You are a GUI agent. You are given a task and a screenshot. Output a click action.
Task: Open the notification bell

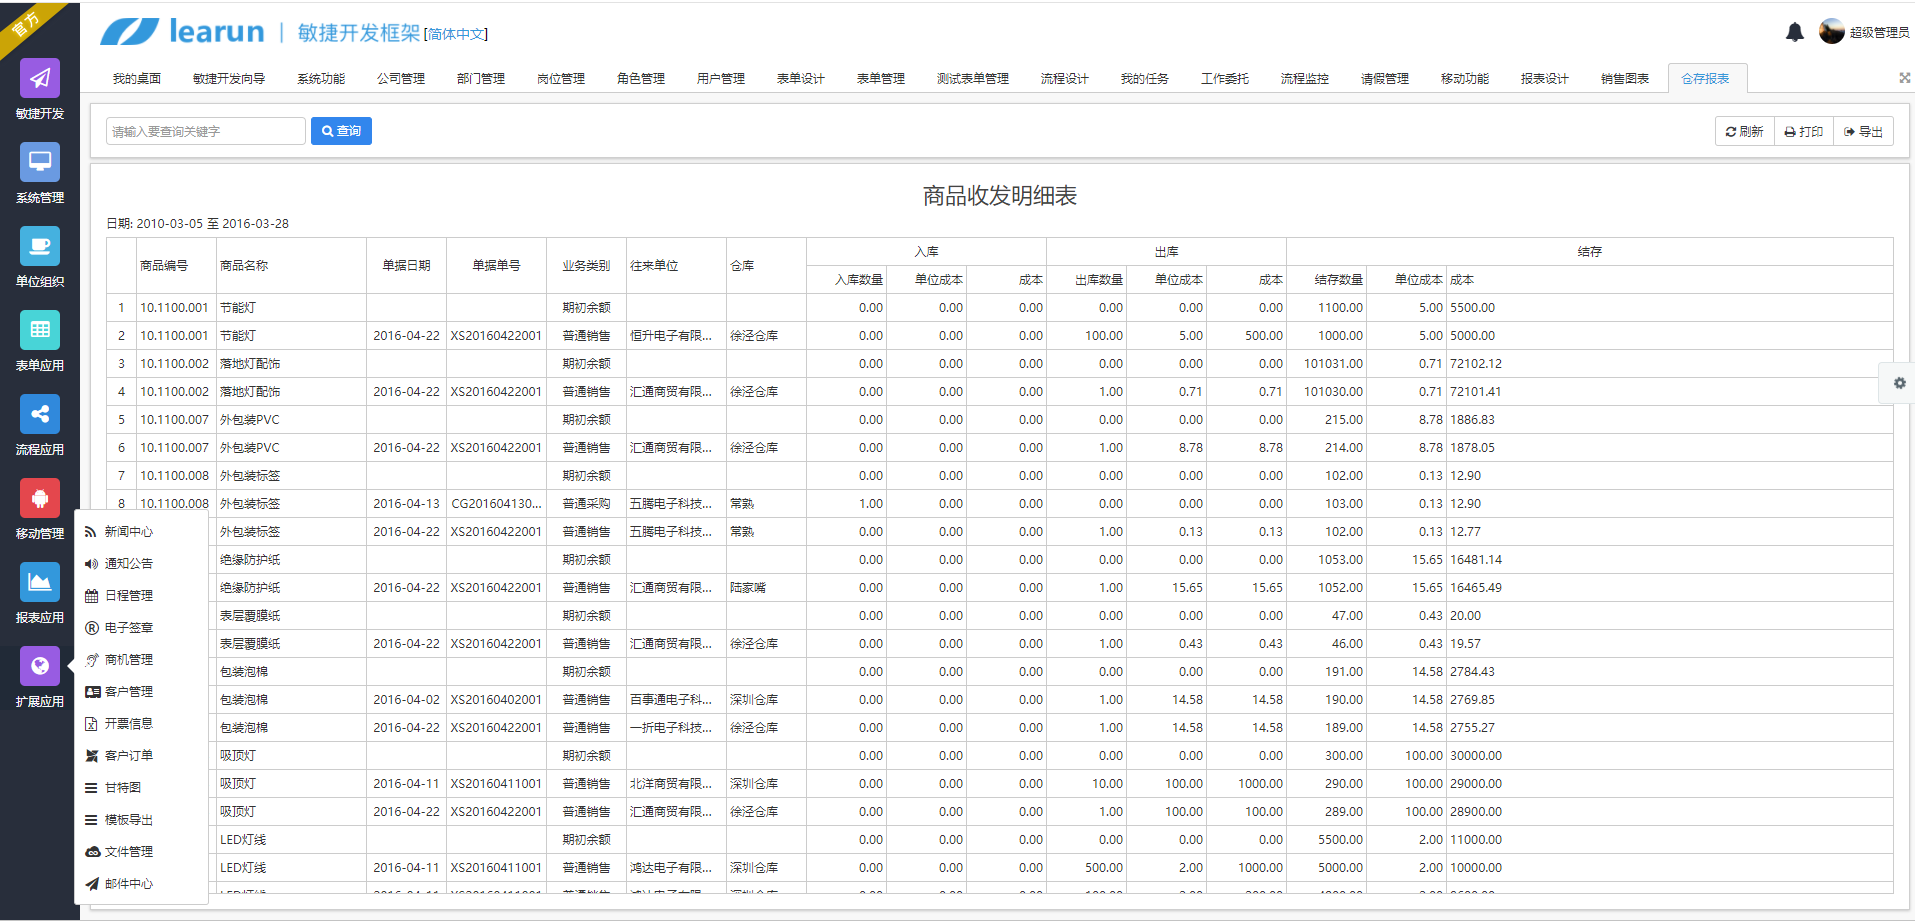[x=1793, y=32]
